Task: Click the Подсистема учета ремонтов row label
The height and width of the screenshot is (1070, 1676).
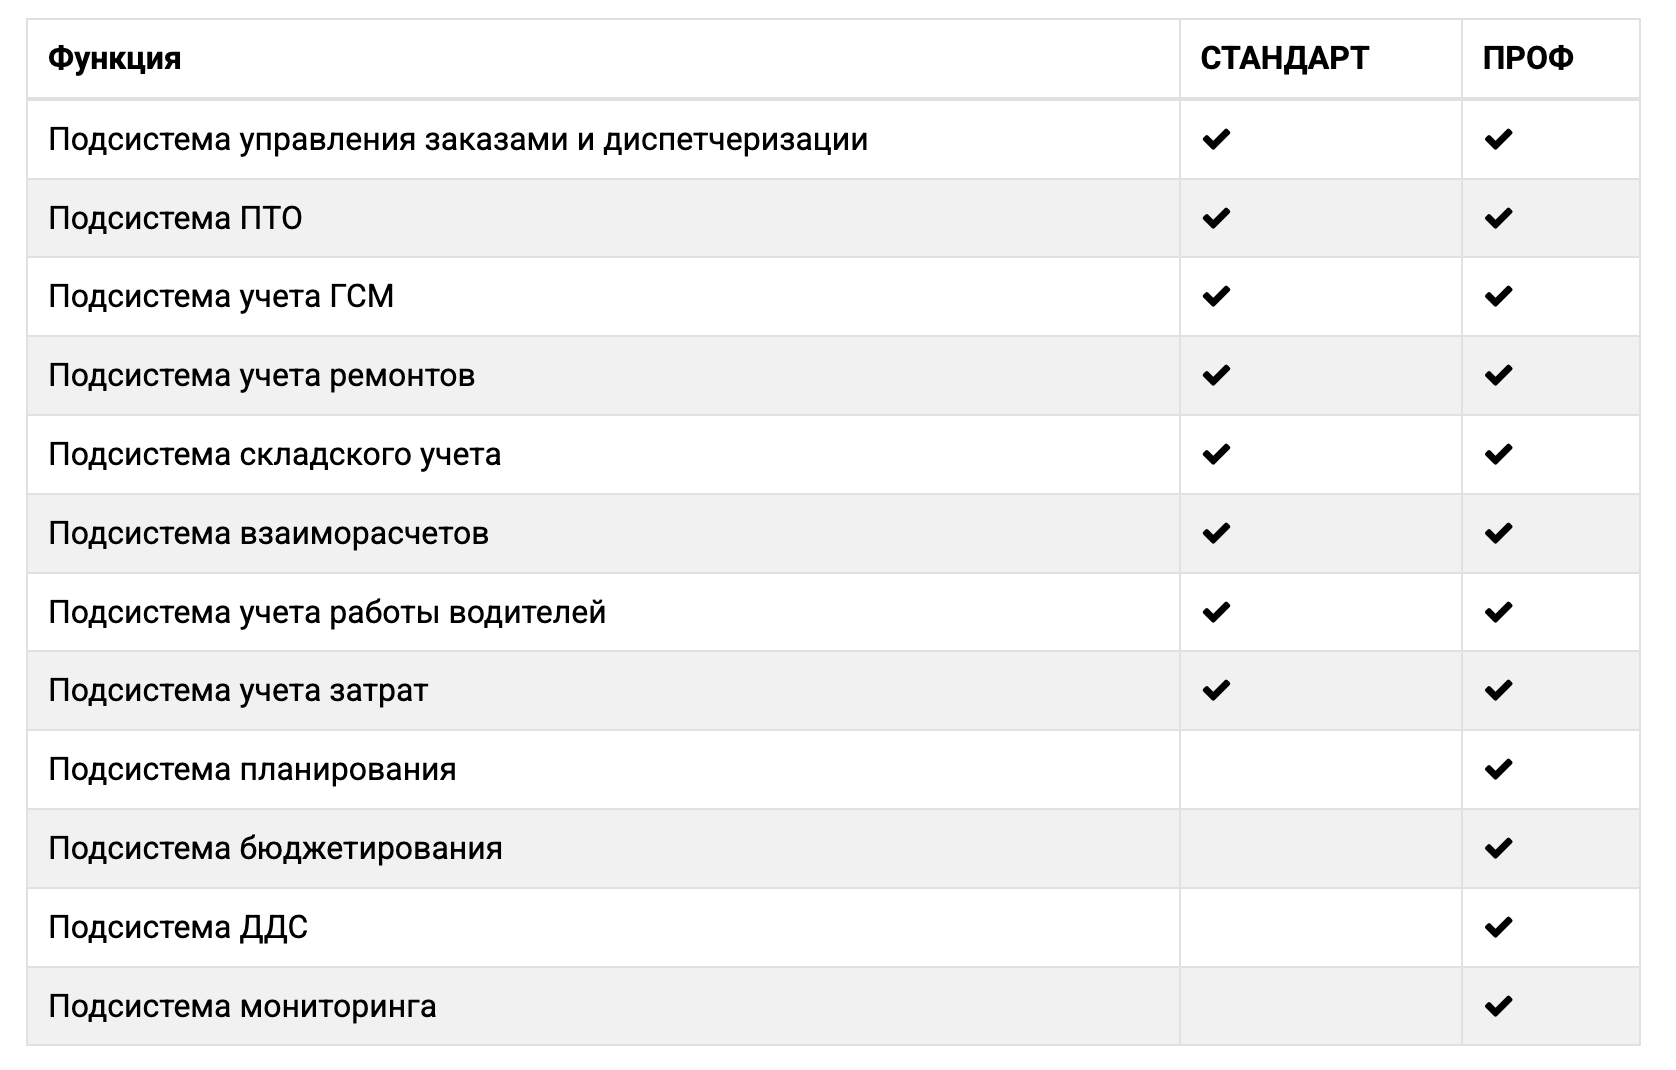Action: coord(262,375)
